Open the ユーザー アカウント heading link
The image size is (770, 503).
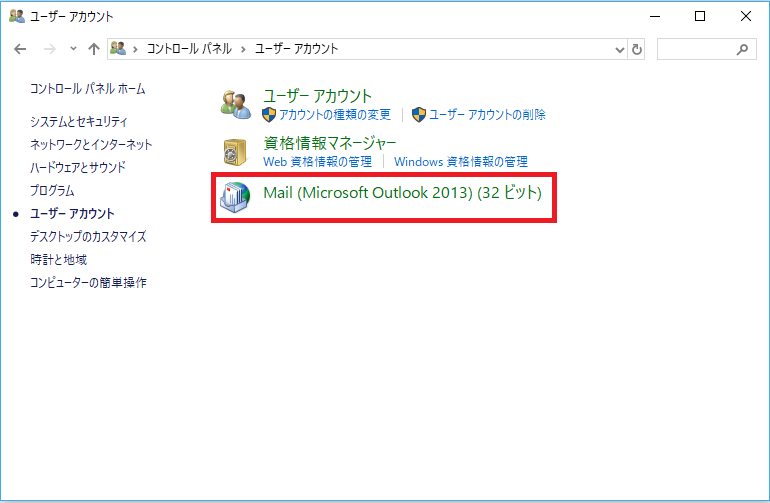tap(317, 96)
